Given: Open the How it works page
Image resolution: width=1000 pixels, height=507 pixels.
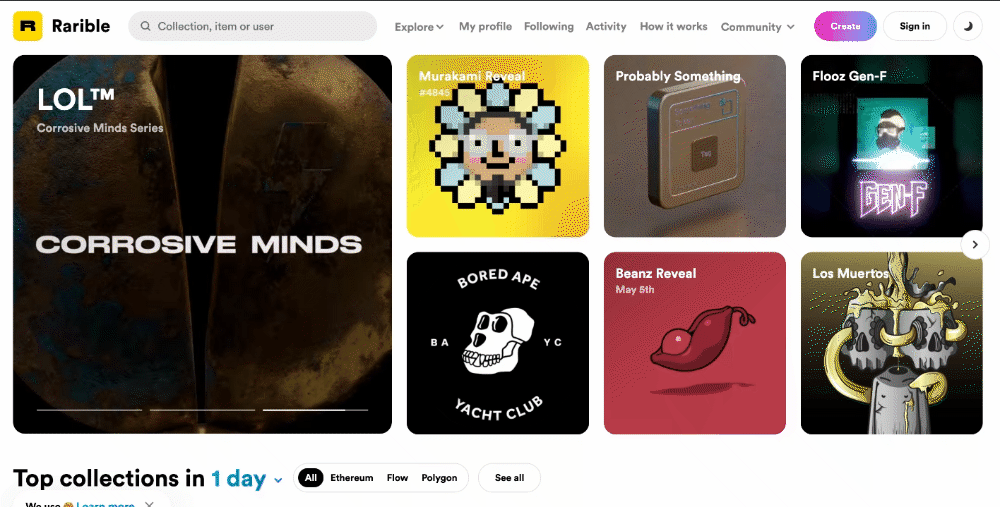Looking at the screenshot, I should (673, 26).
